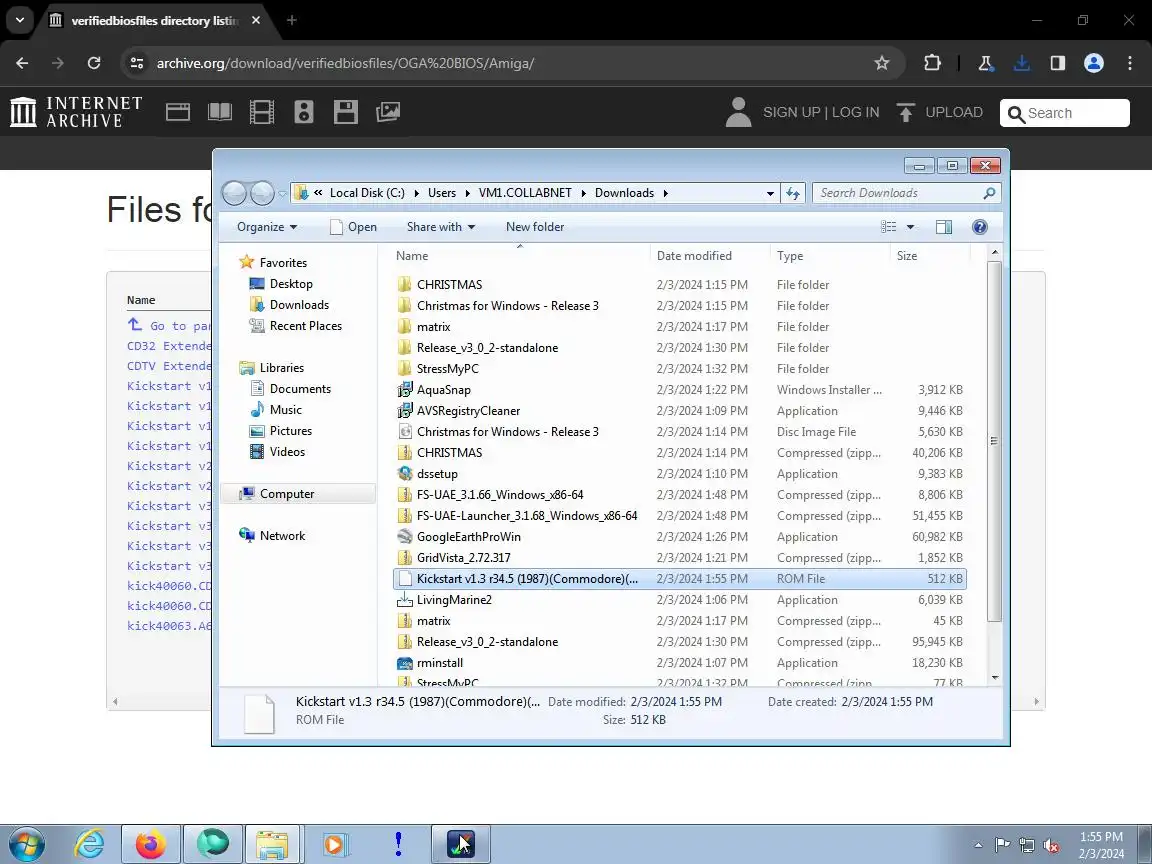Sort files by Type column header
The image size is (1152, 864).
tap(829, 256)
